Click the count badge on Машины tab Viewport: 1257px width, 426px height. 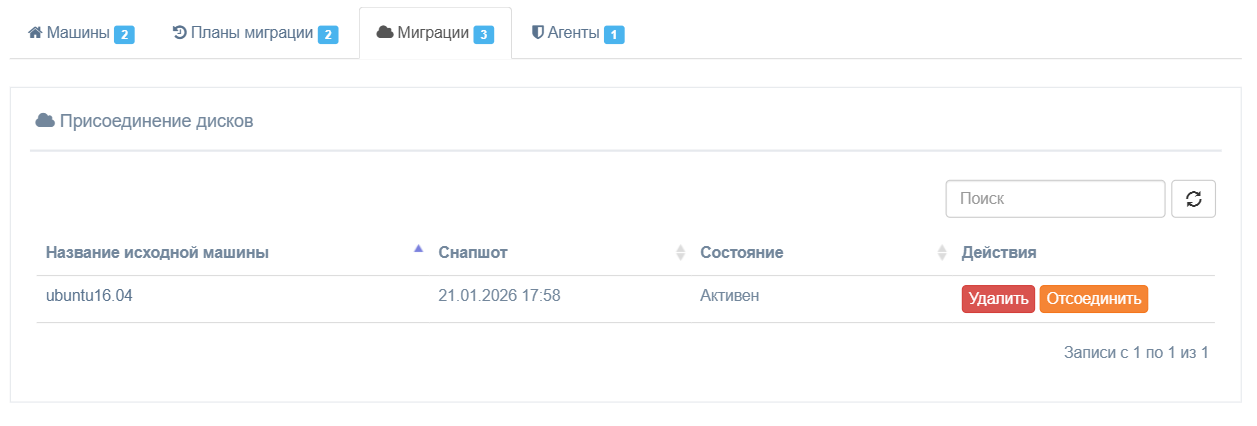pyautogui.click(x=124, y=35)
